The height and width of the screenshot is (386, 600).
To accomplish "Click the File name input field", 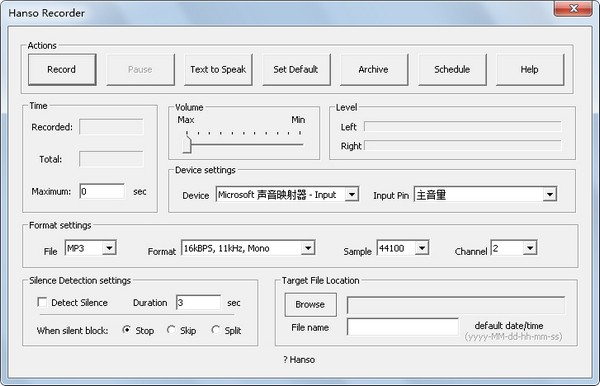I will click(403, 327).
